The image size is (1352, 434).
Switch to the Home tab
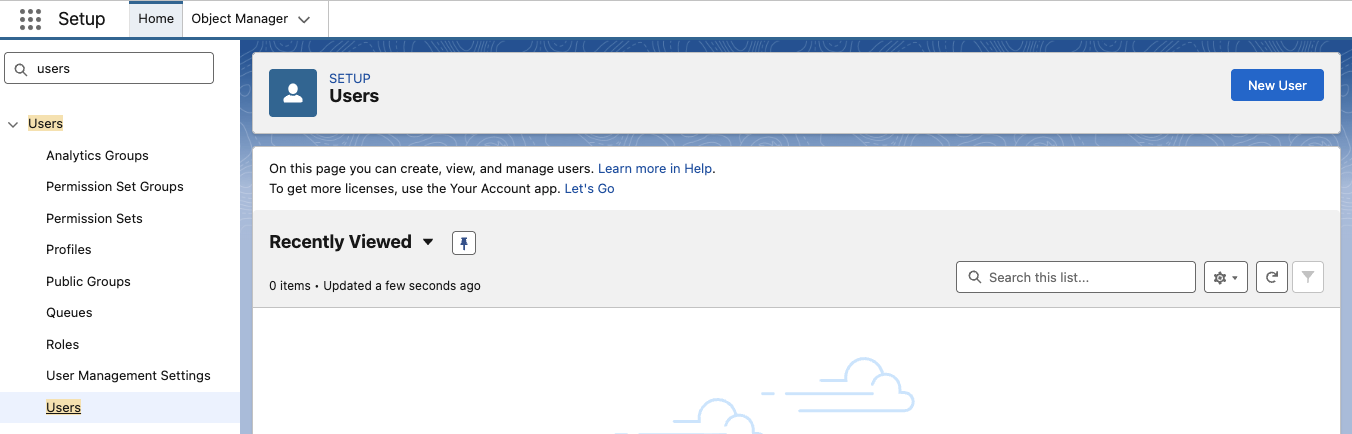tap(156, 19)
